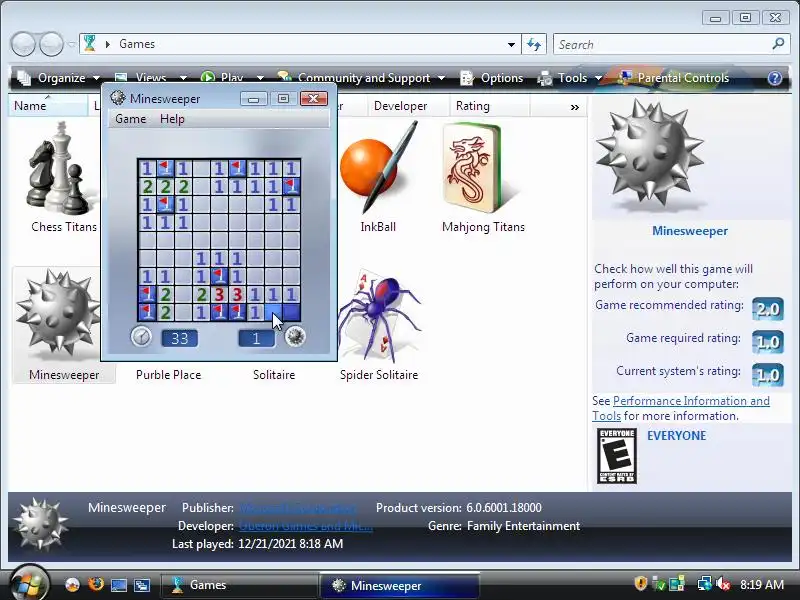The width and height of the screenshot is (800, 600).
Task: Expand the Views dropdown arrow
Action: point(183,78)
